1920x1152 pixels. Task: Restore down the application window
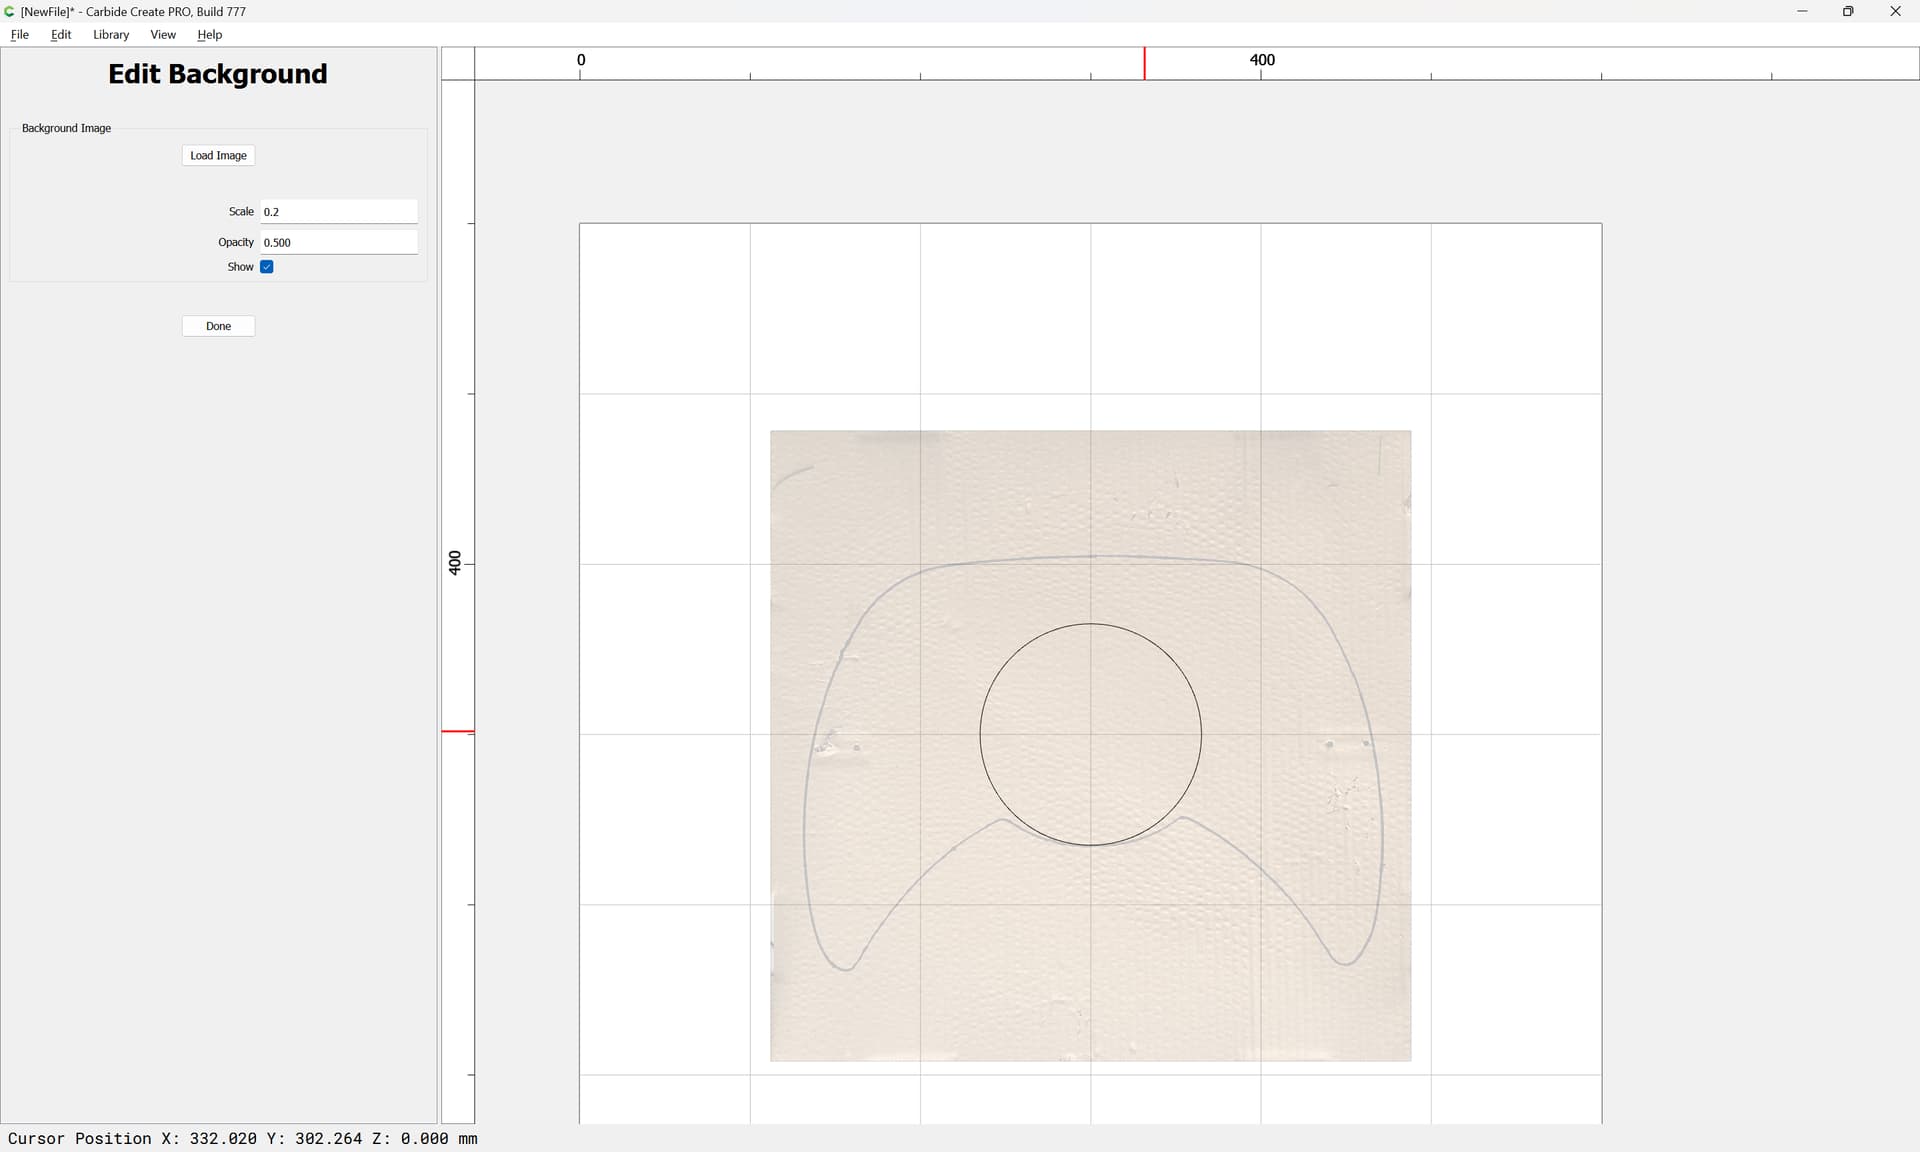pos(1848,11)
